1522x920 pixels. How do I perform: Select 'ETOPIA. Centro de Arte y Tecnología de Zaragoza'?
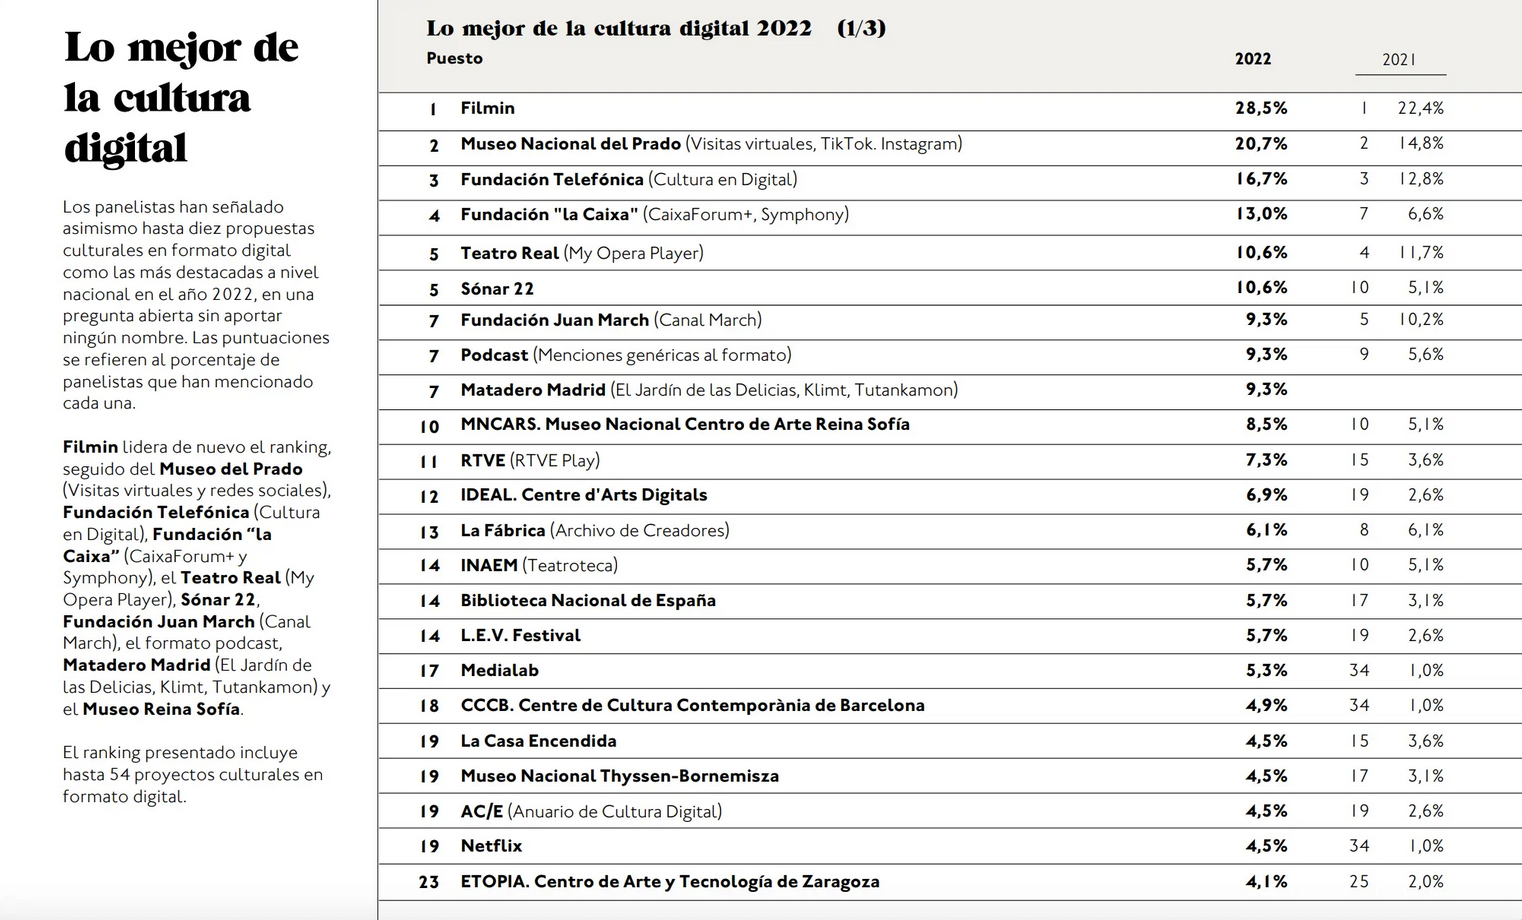(x=670, y=882)
